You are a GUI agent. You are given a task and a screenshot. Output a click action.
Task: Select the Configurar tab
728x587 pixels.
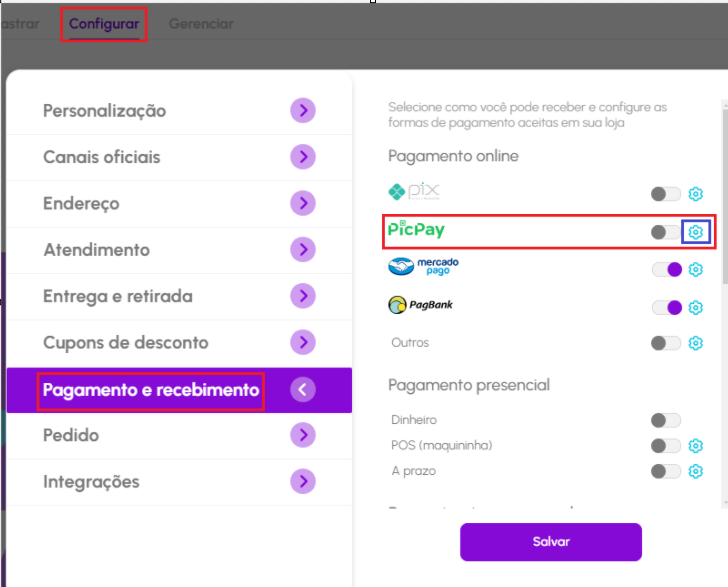(104, 24)
